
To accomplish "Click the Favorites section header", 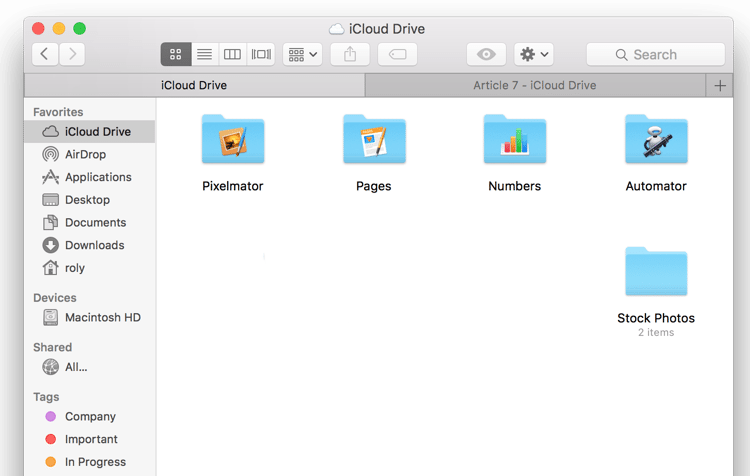I will tap(58, 112).
